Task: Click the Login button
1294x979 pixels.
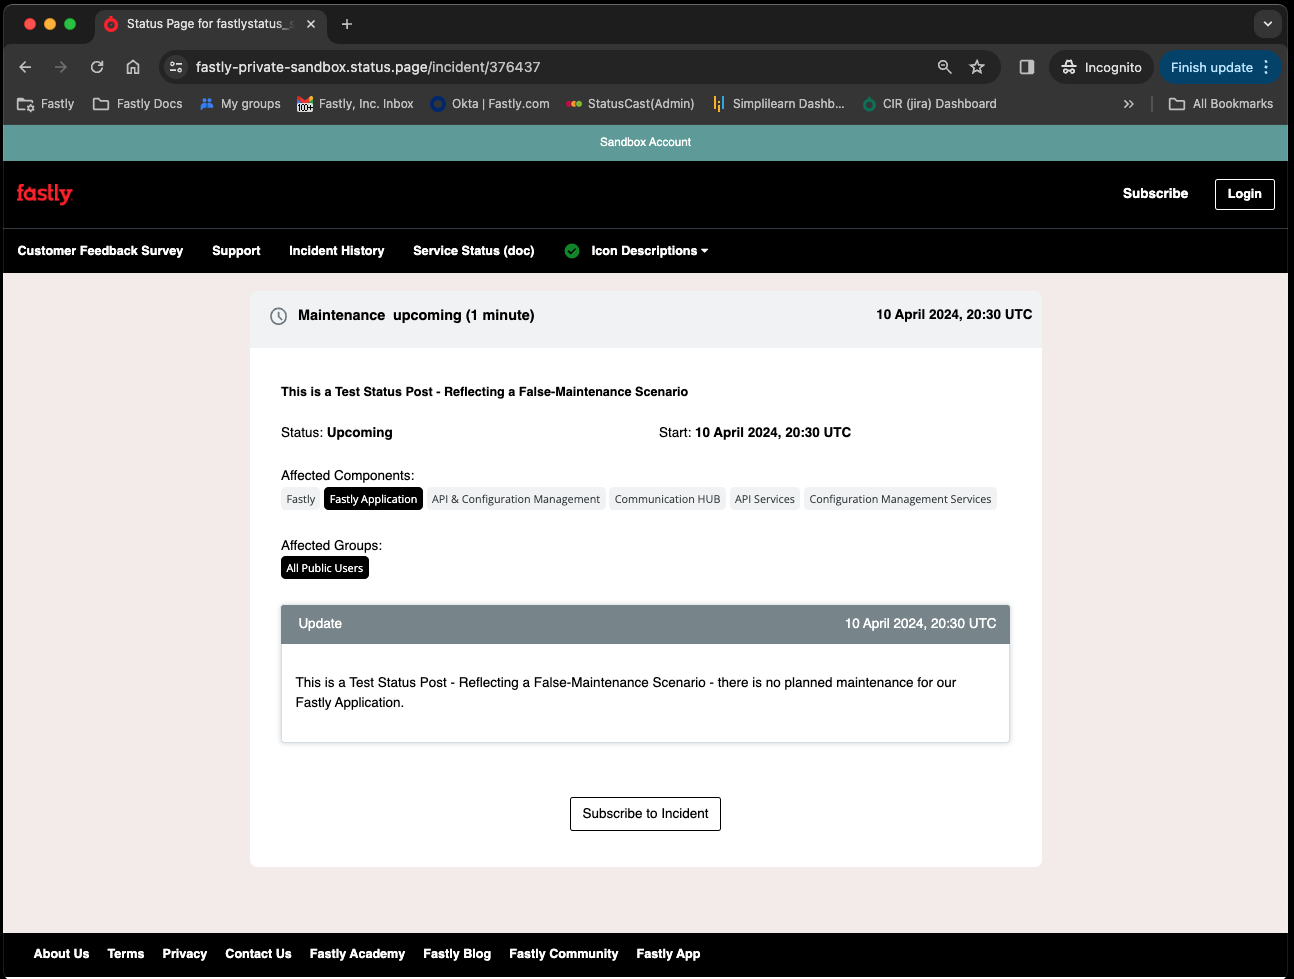Action: (1244, 194)
